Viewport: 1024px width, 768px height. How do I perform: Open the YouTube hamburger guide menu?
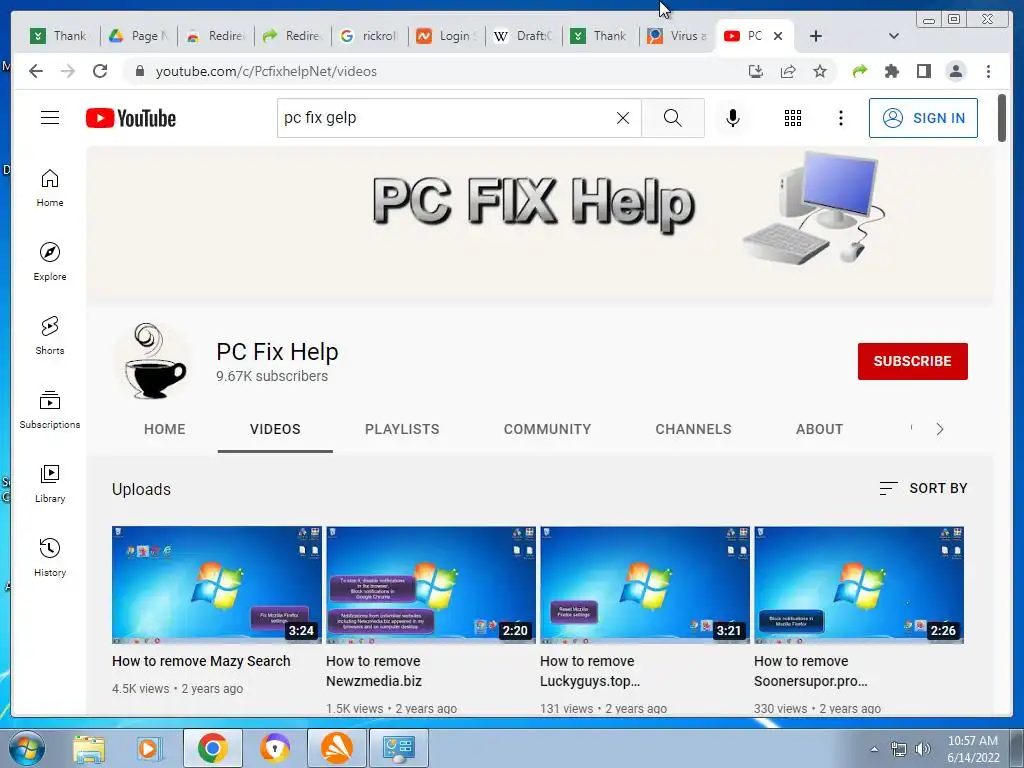tap(50, 118)
